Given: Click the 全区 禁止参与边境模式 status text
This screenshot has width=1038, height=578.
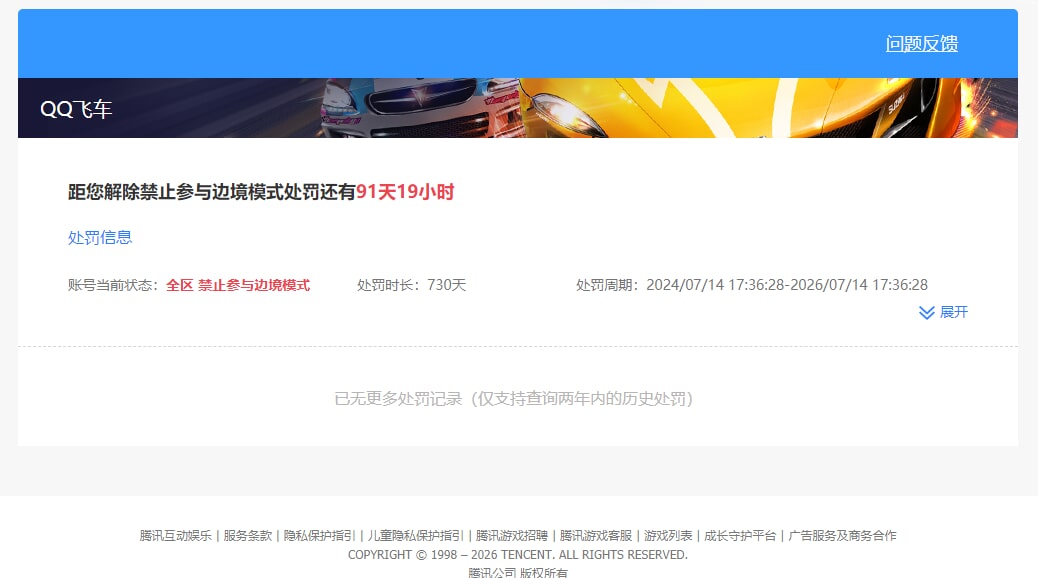Looking at the screenshot, I should [238, 285].
